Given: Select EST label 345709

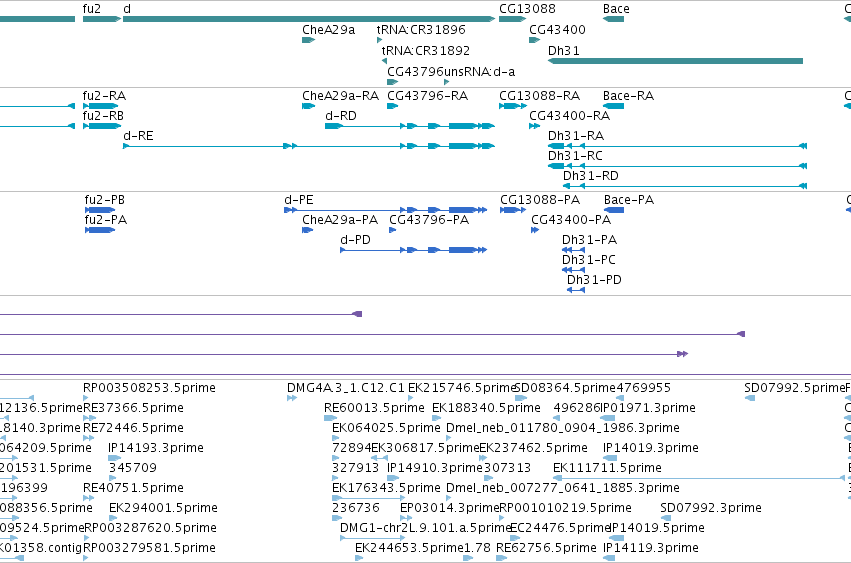Looking at the screenshot, I should point(133,468).
